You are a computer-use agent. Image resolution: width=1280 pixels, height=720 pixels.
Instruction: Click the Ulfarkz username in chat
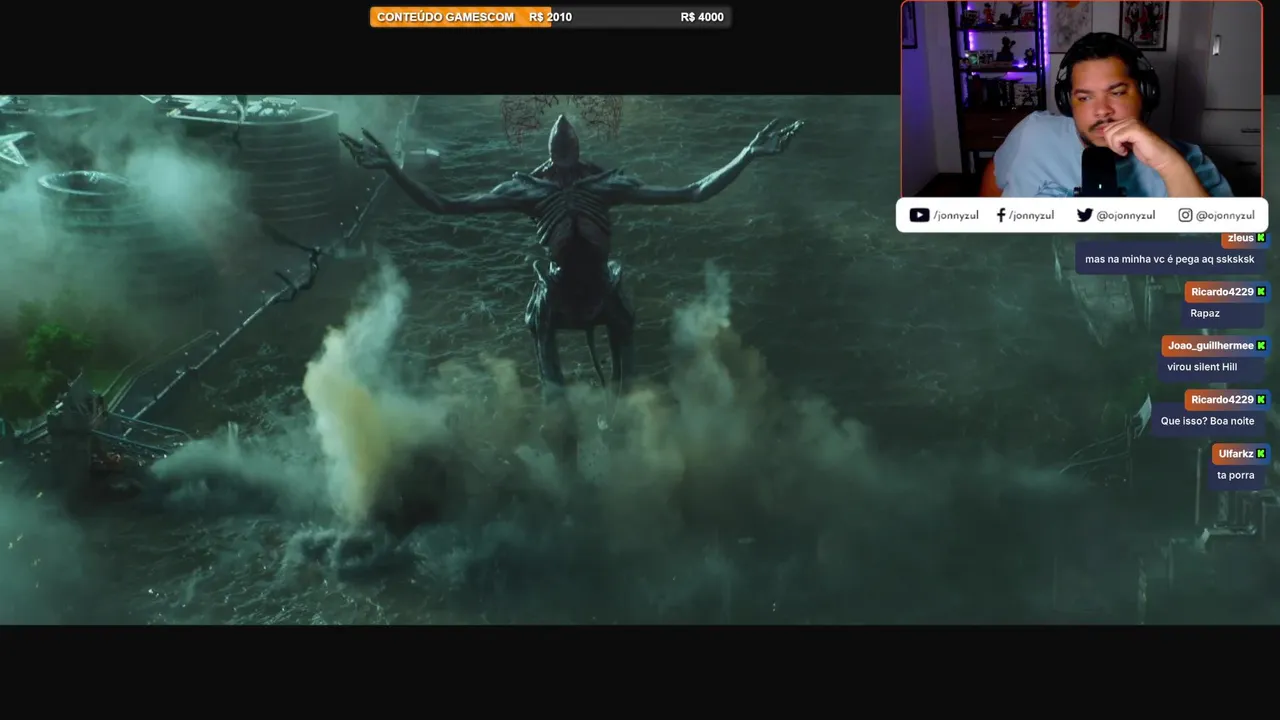click(x=1236, y=454)
